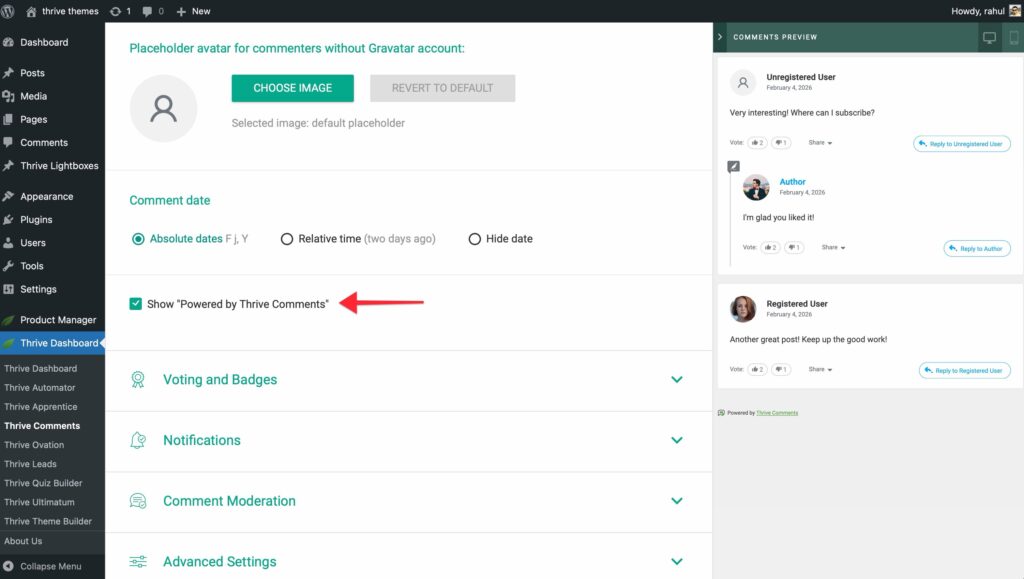Screen dimensions: 1024x579
Task: Select Relative time radio option
Action: (287, 239)
